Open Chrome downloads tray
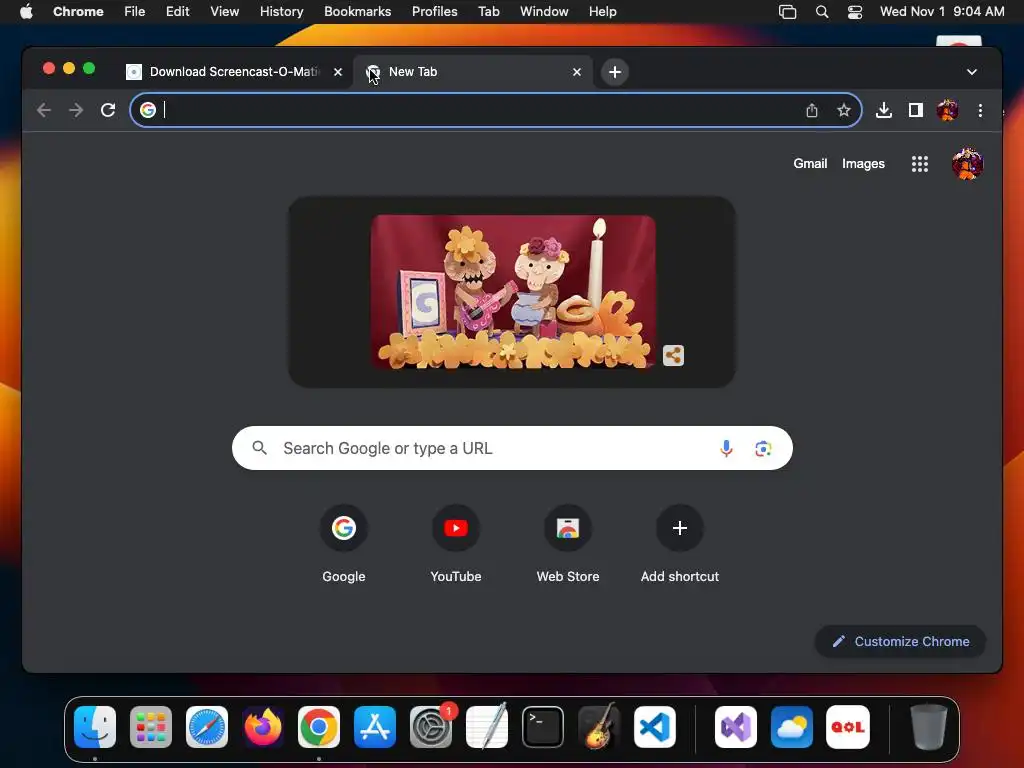Viewport: 1024px width, 768px height. (x=884, y=110)
